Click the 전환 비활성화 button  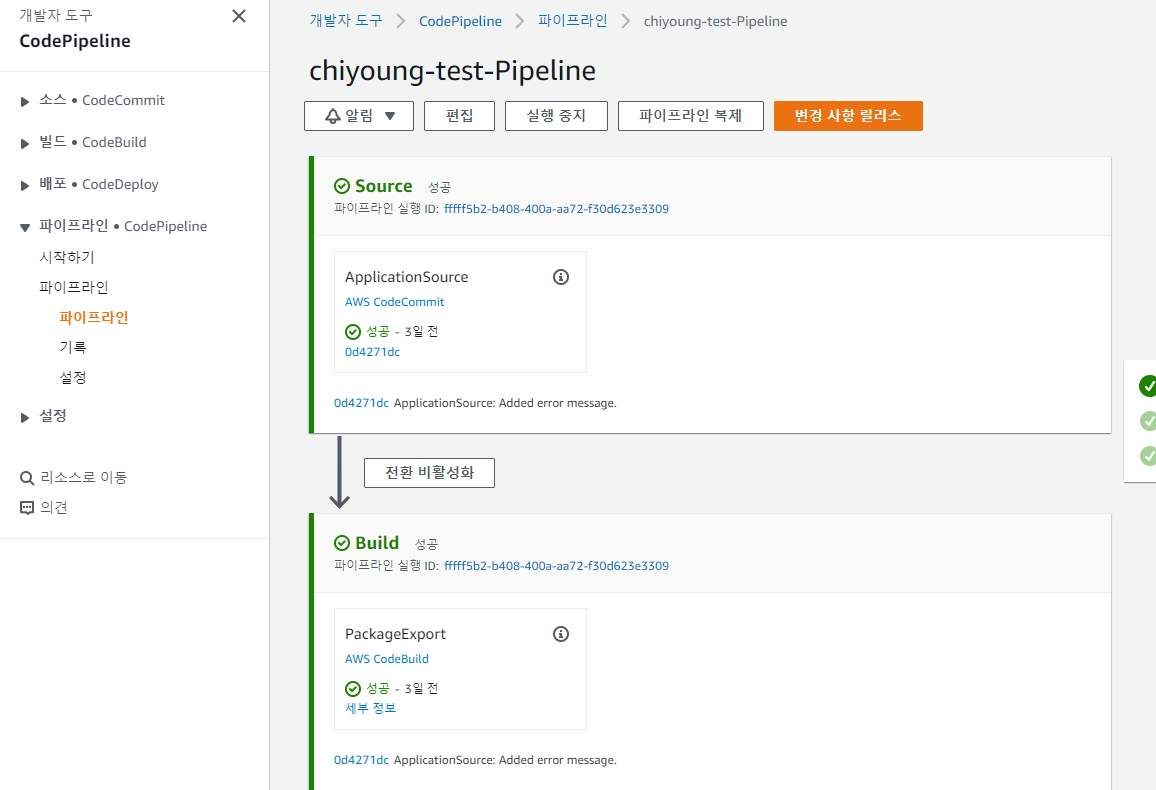tap(429, 473)
